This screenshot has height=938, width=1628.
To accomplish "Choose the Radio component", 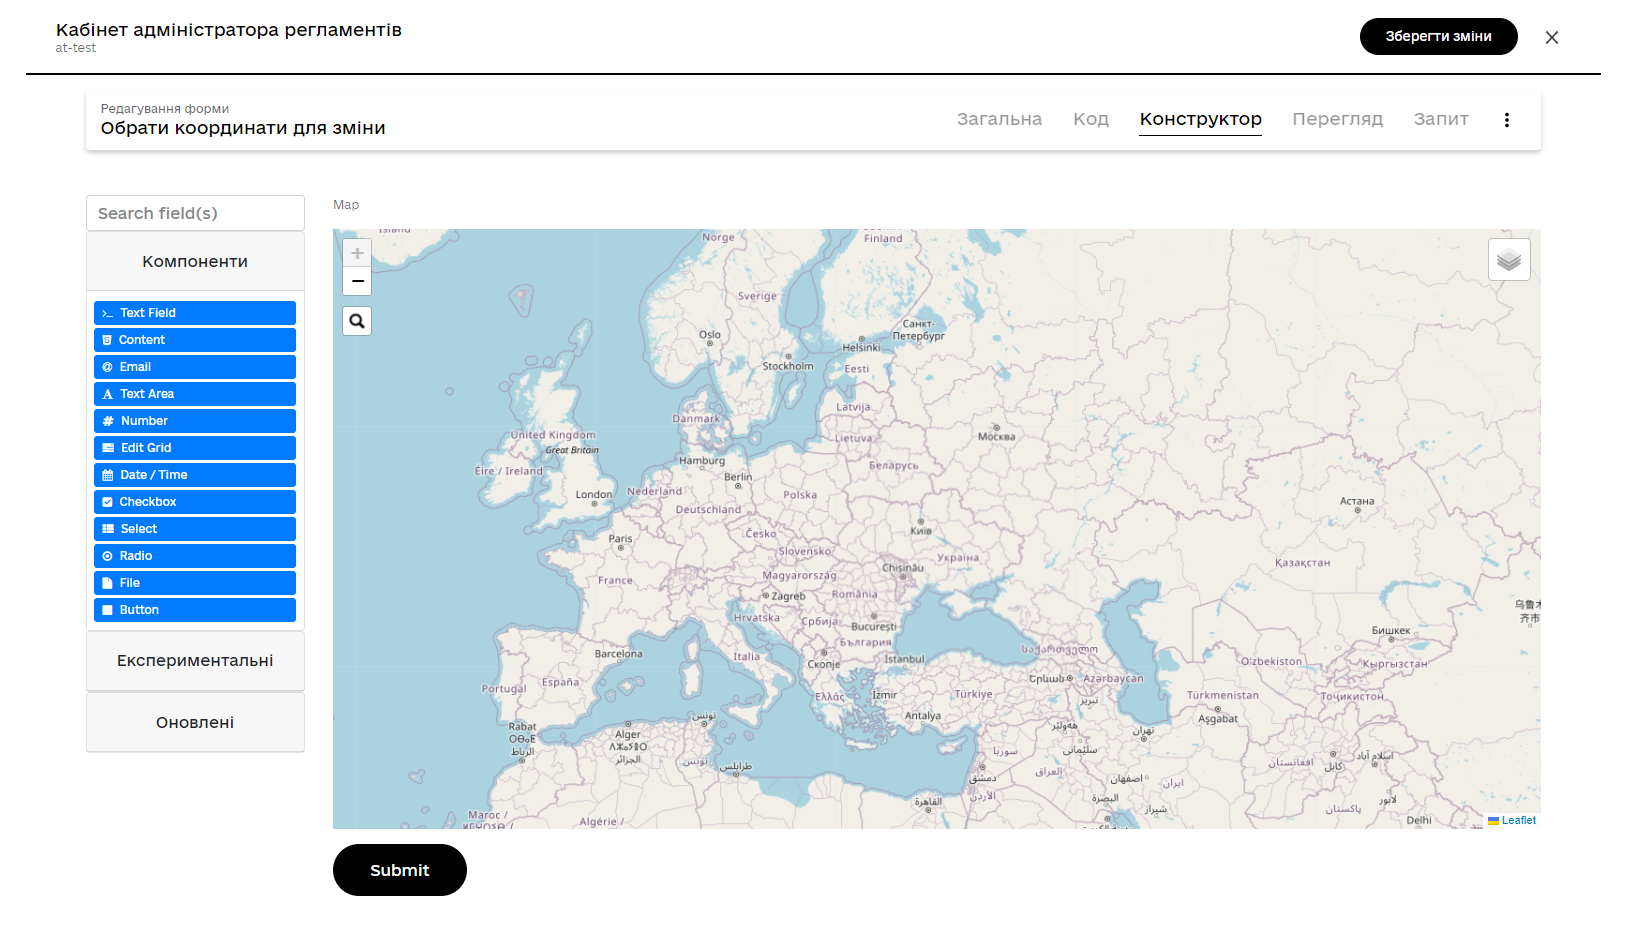I will pos(195,556).
